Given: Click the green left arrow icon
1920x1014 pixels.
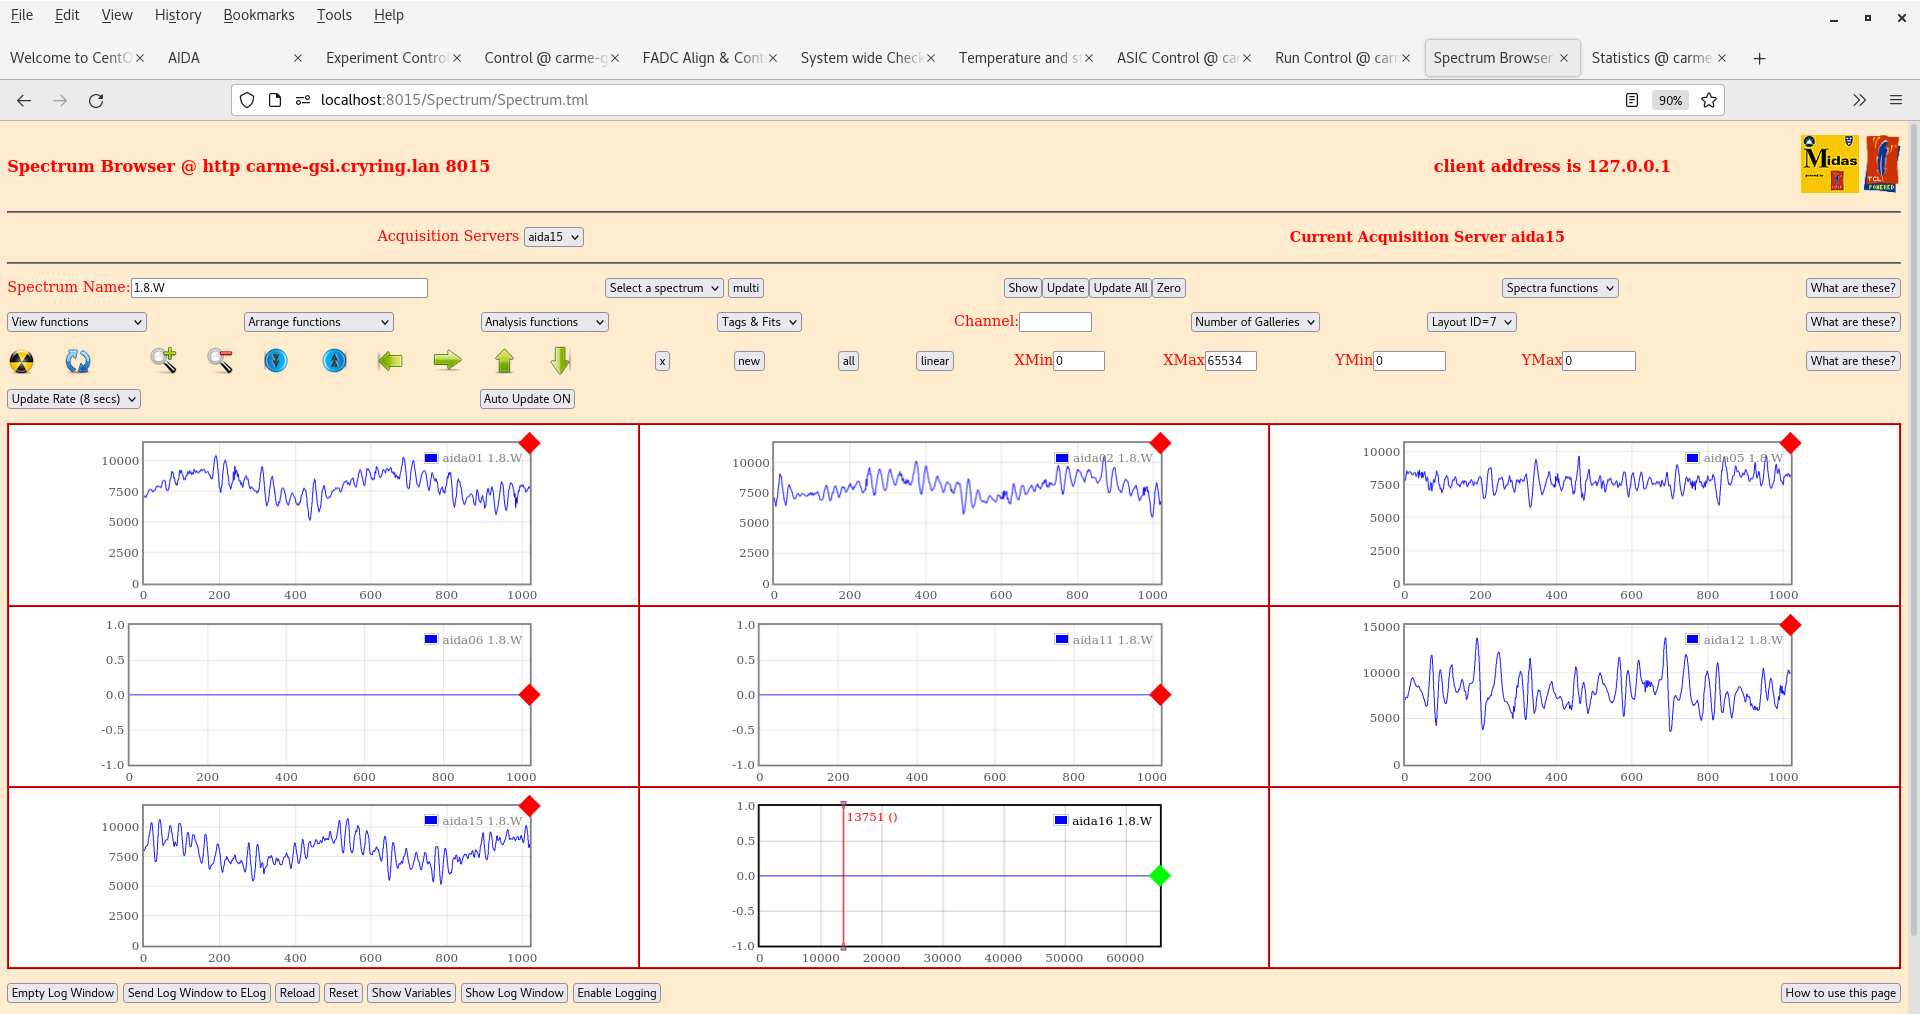Looking at the screenshot, I should pos(390,360).
